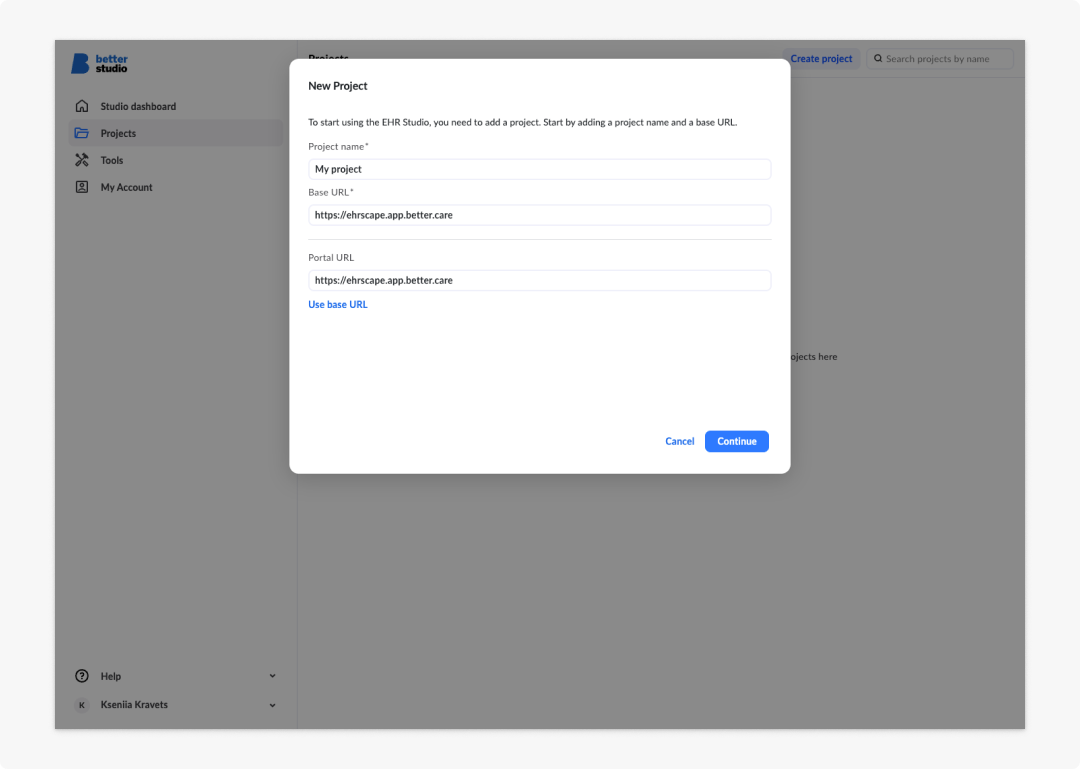This screenshot has height=769, width=1080.
Task: Open Studio dashboard in sidebar
Action: pyautogui.click(x=176, y=106)
